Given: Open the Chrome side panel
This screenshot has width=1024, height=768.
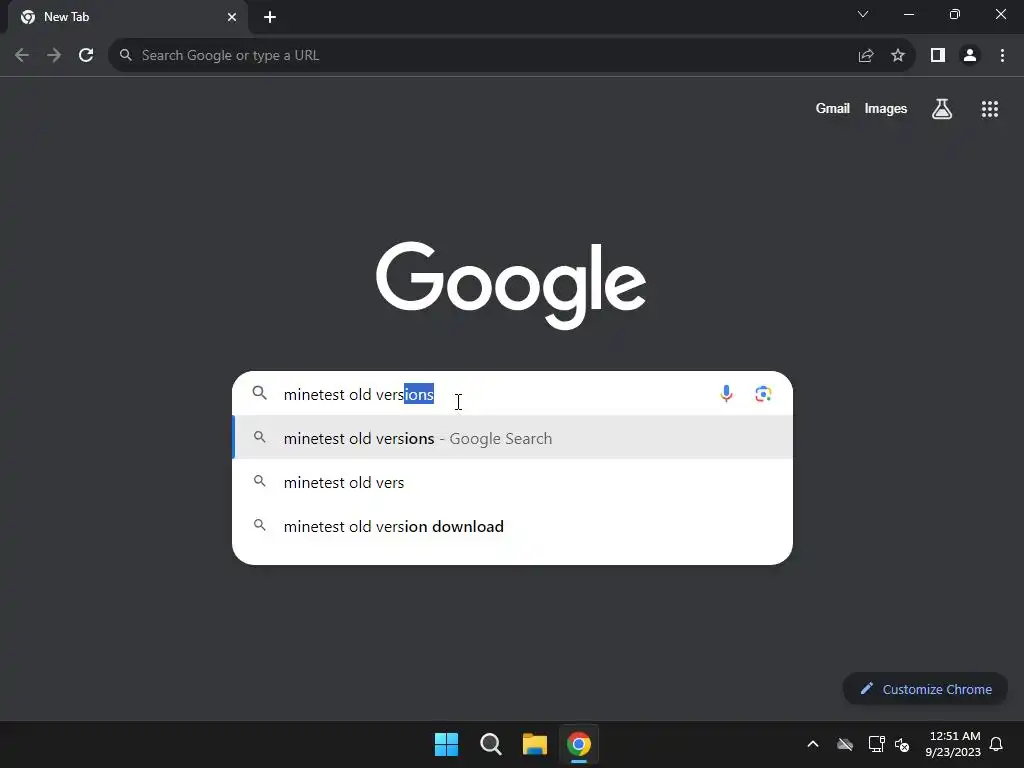Looking at the screenshot, I should click(938, 56).
